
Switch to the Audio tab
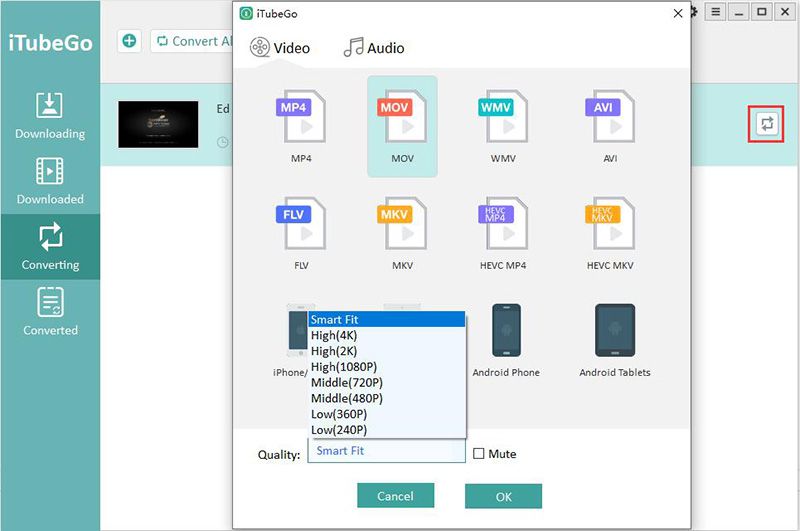(x=374, y=48)
